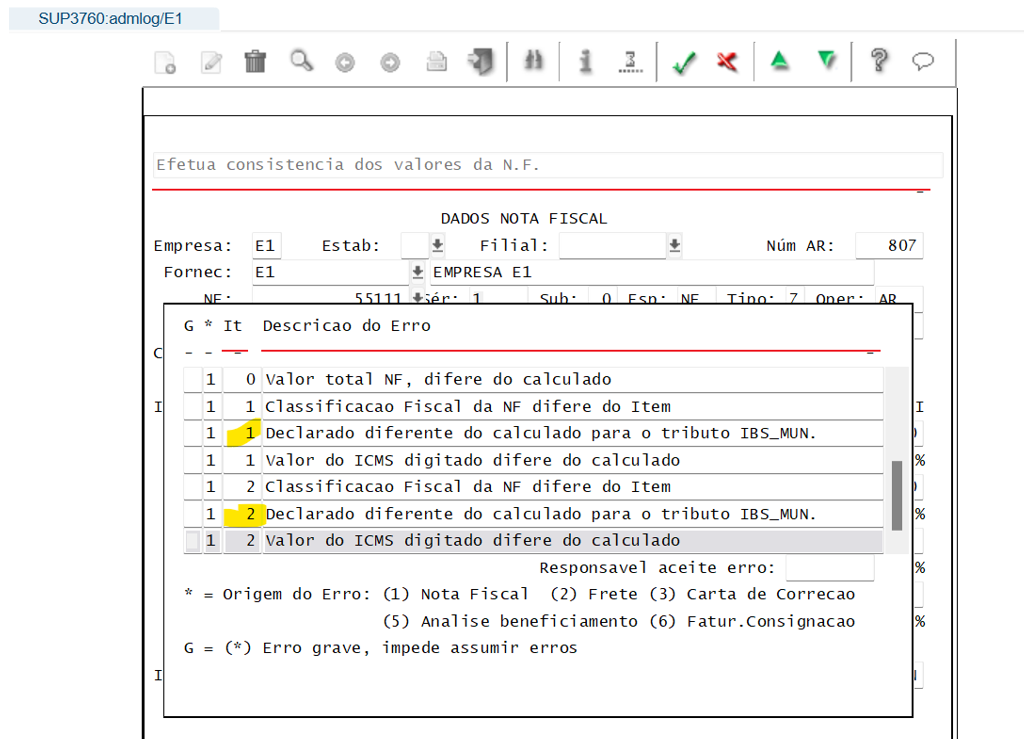Cancel with the red X icon
This screenshot has height=739, width=1024.
[x=726, y=61]
